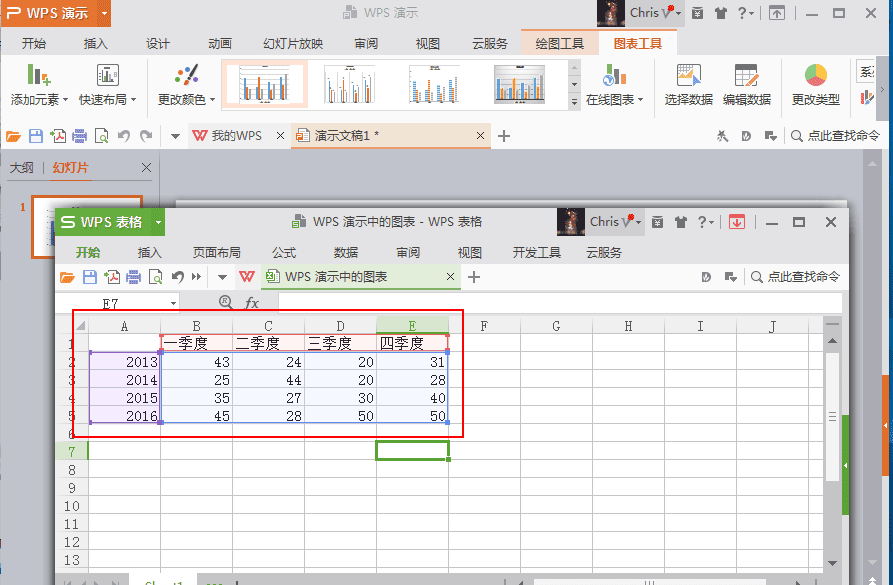Select cell containing 2014
893x585 pixels.
124,379
